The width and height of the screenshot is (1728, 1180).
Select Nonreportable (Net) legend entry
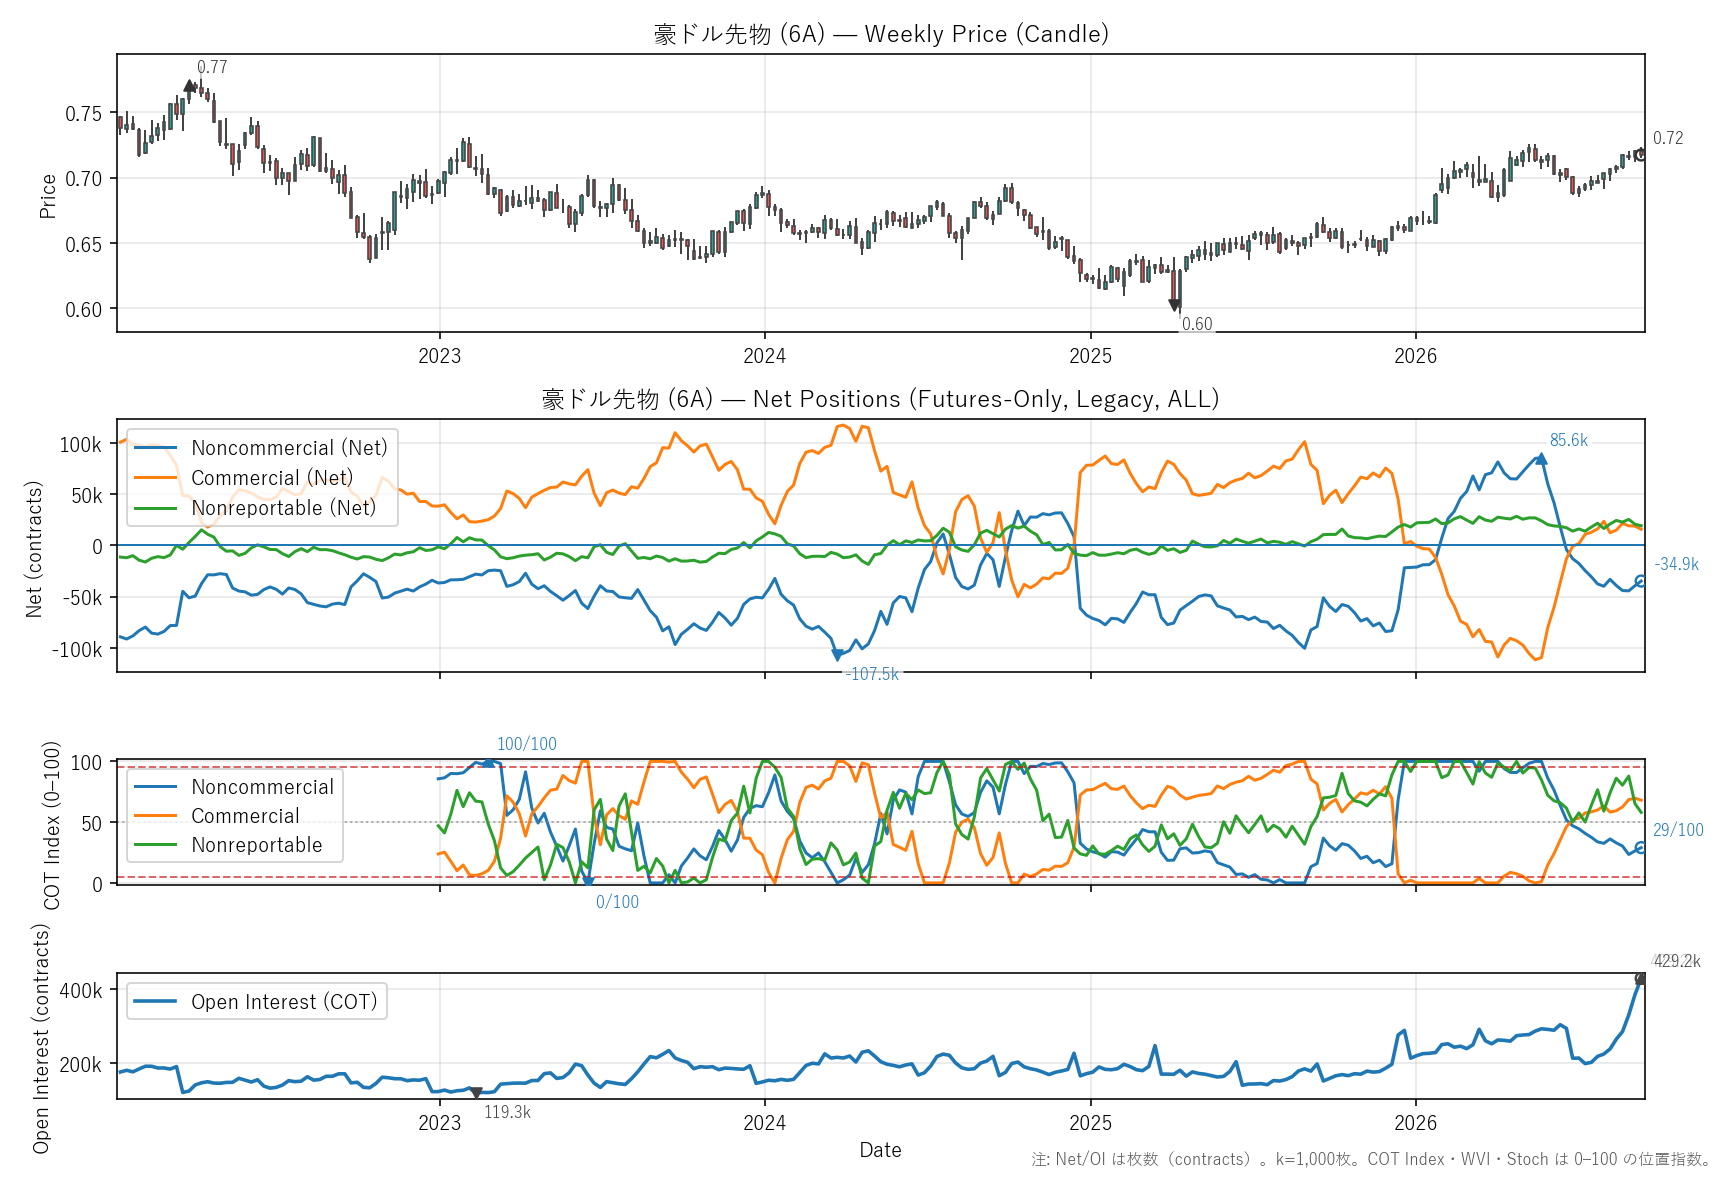pyautogui.click(x=255, y=508)
